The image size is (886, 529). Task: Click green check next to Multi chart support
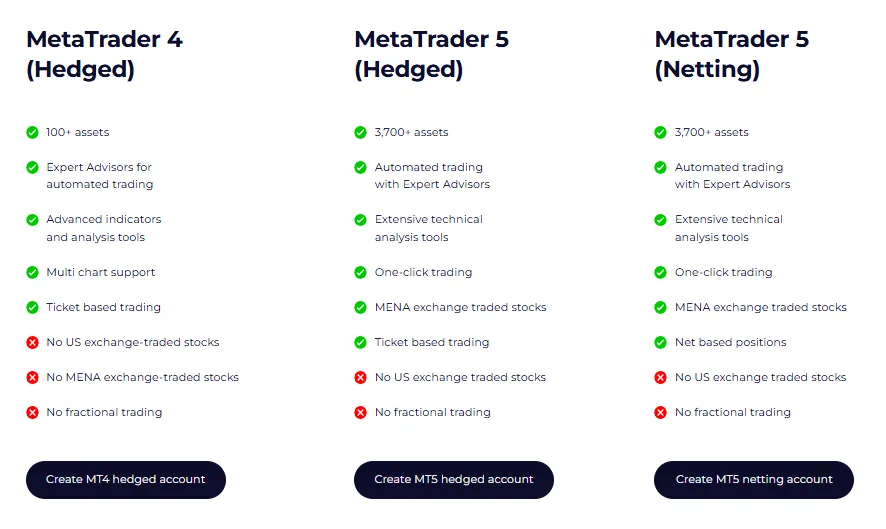pyautogui.click(x=33, y=272)
